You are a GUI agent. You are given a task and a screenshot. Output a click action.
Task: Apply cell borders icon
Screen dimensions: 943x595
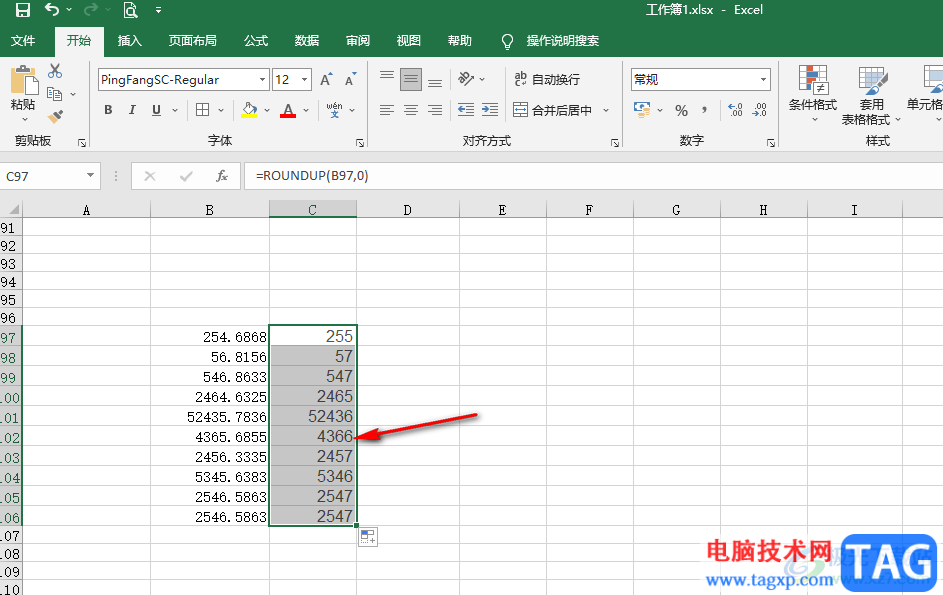(x=203, y=110)
